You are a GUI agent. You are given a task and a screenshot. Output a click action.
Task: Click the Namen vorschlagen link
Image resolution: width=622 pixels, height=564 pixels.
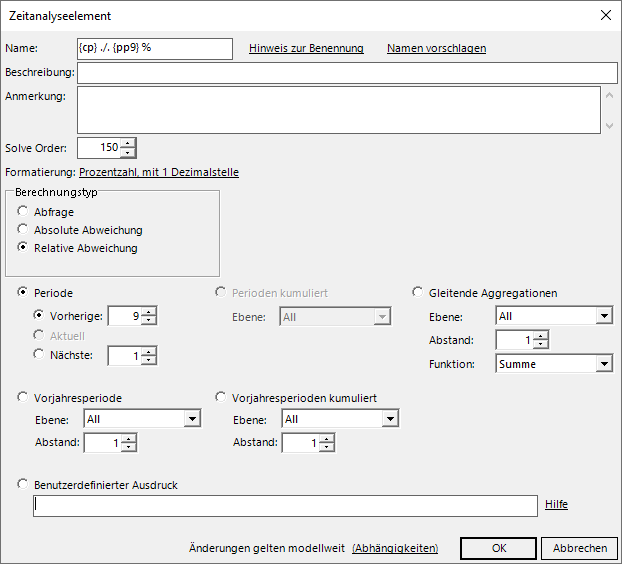point(436,48)
